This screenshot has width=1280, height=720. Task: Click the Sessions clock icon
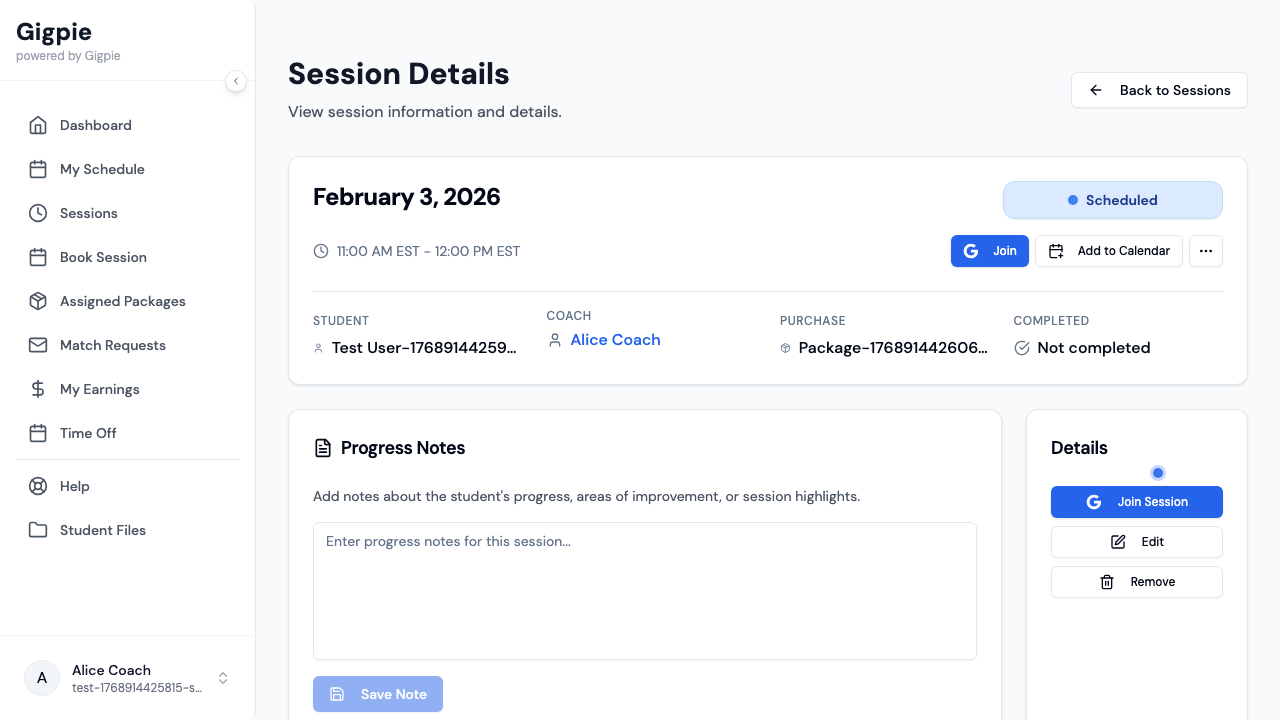point(38,213)
